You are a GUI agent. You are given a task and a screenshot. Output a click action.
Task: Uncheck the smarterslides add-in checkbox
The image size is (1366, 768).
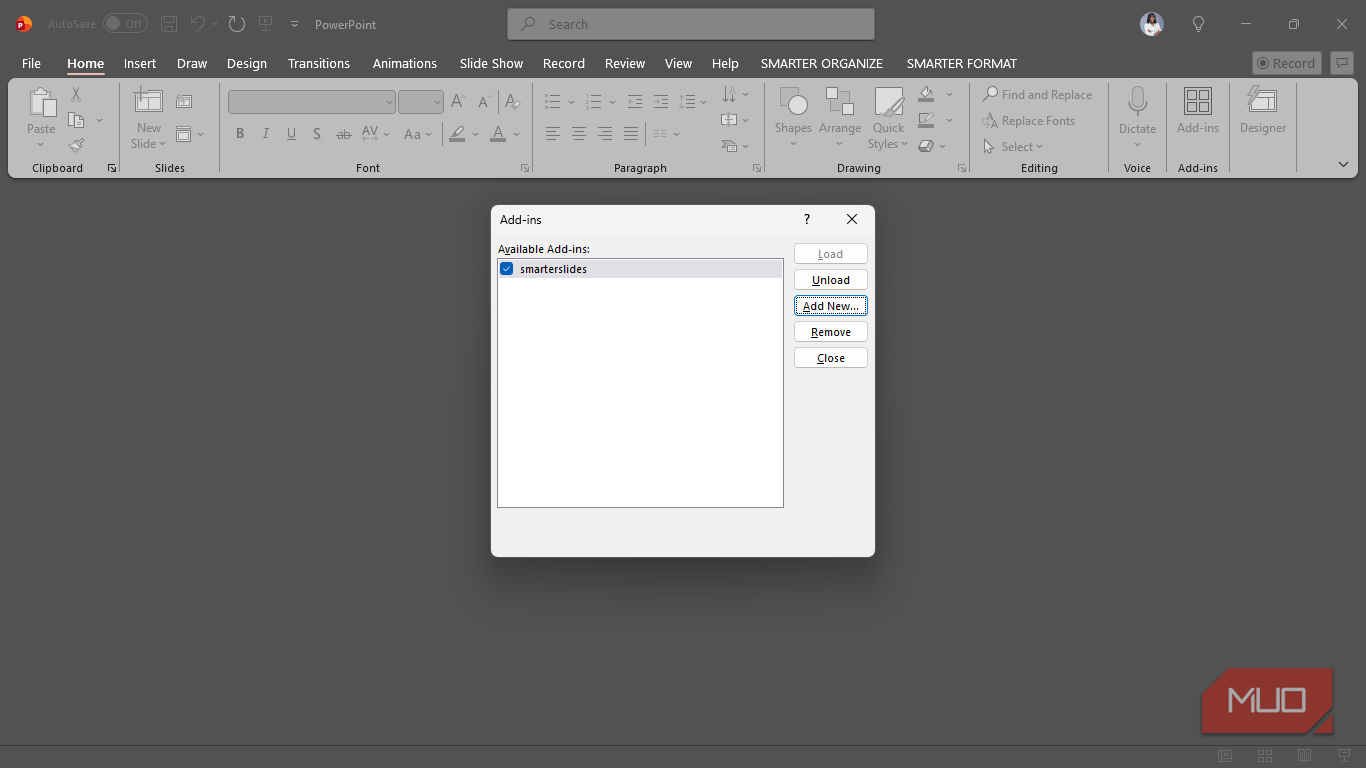[x=506, y=269]
